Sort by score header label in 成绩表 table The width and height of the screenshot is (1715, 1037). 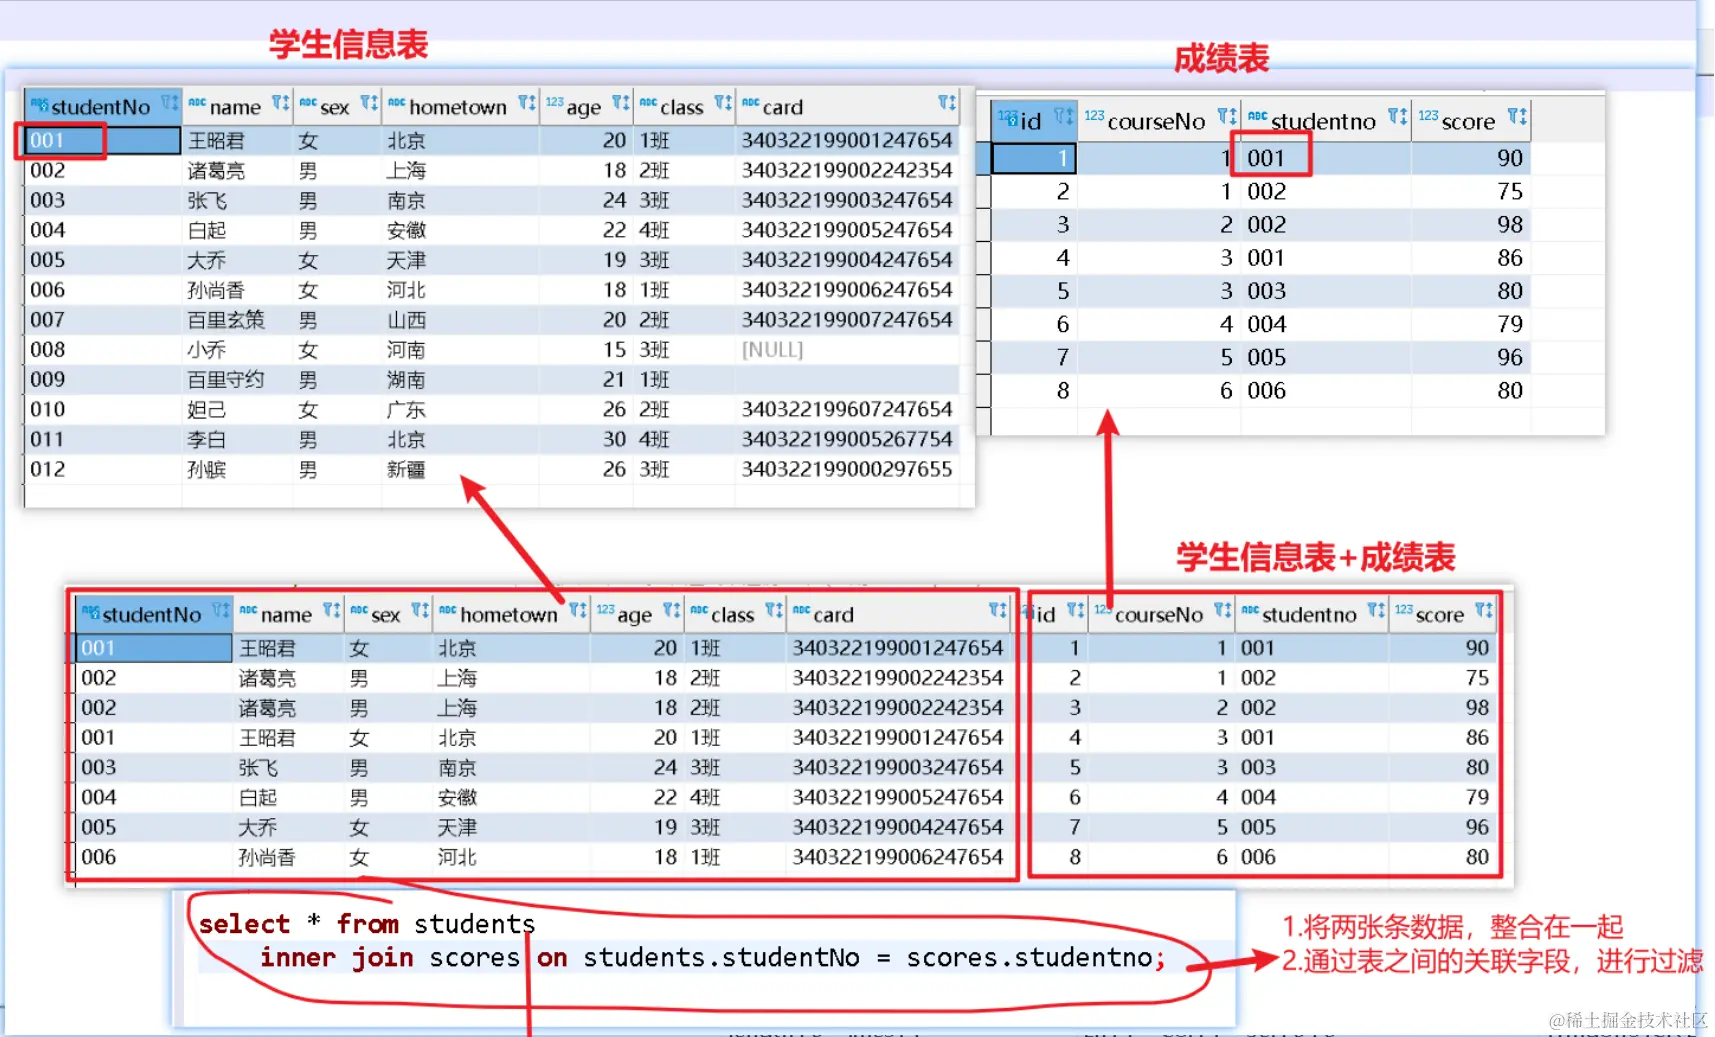click(x=1468, y=122)
